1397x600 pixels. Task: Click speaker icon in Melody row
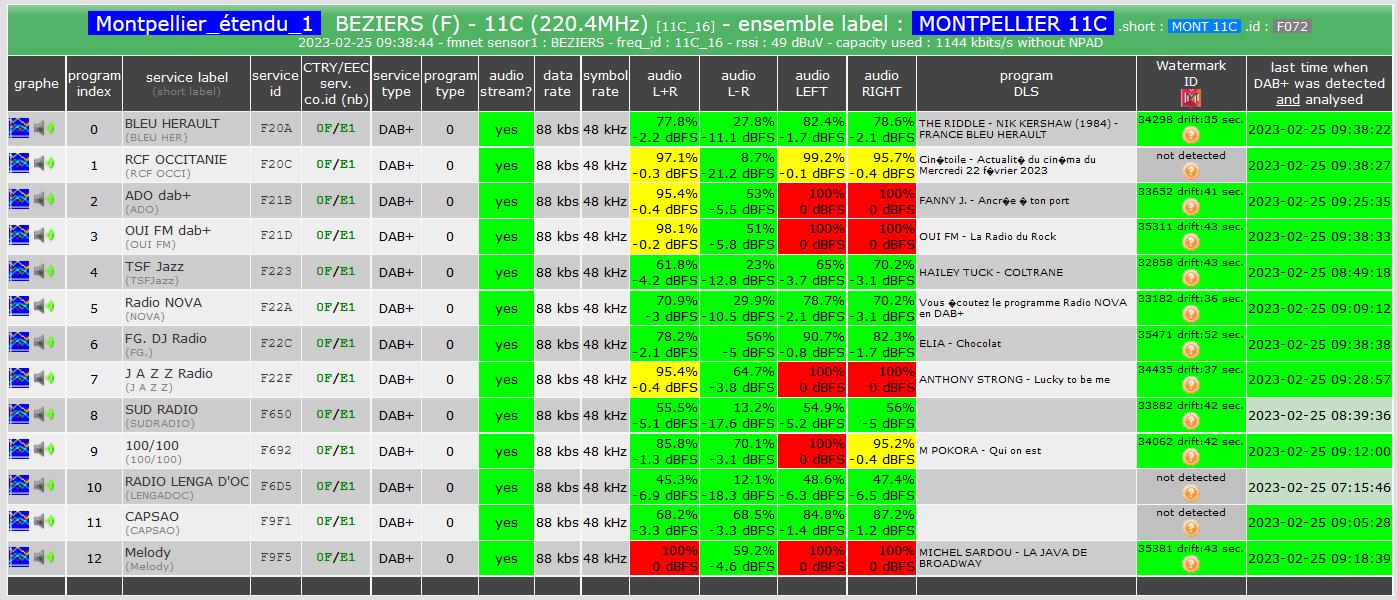click(x=44, y=557)
